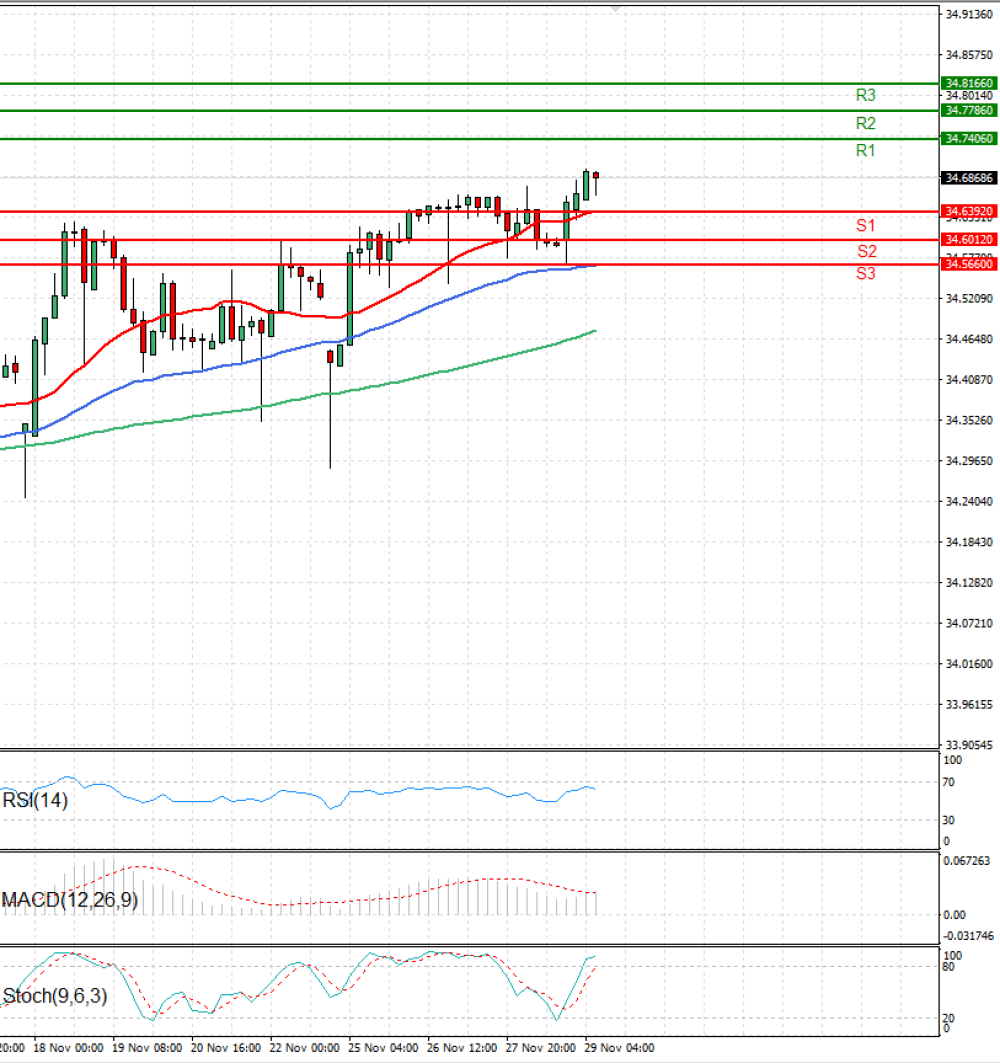This screenshot has height=1063, width=1000.
Task: Click the 33.90545 price axis value
Action: [969, 745]
